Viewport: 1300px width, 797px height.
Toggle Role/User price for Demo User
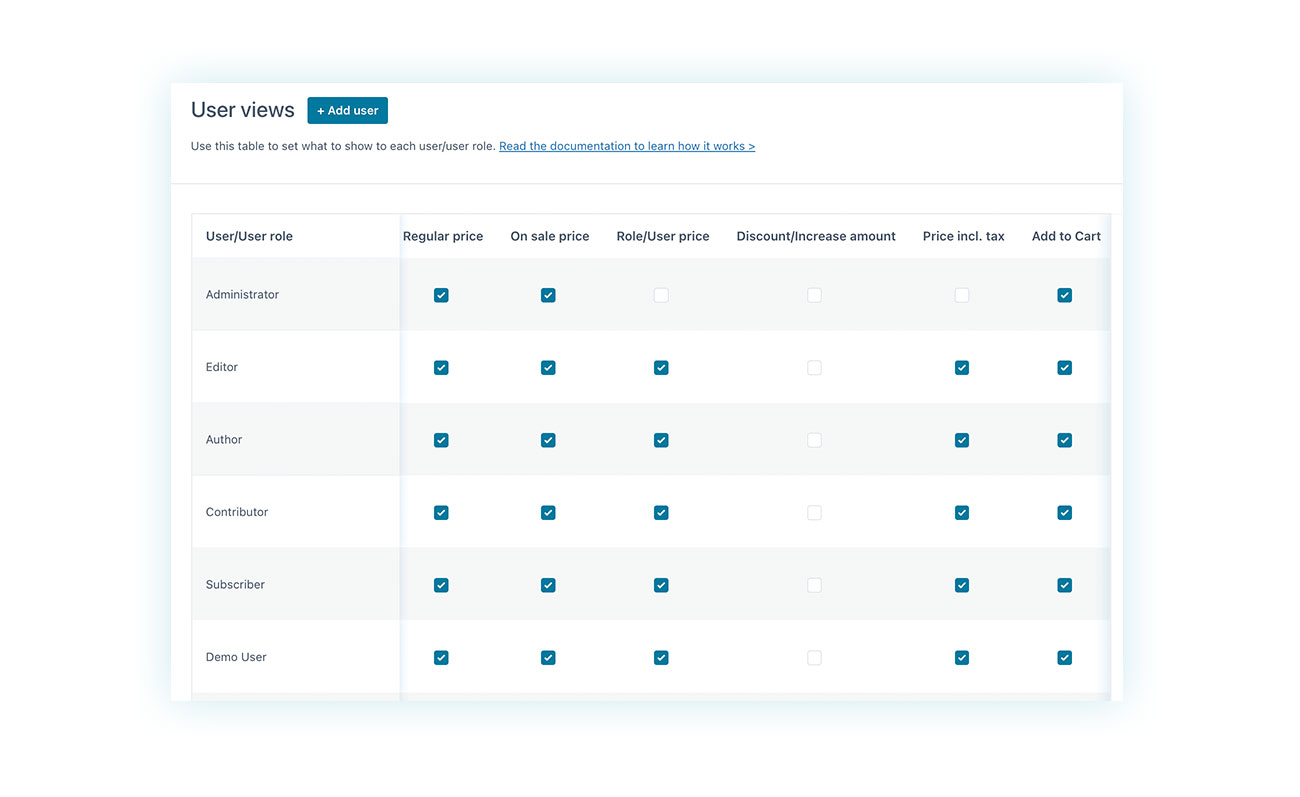point(661,658)
